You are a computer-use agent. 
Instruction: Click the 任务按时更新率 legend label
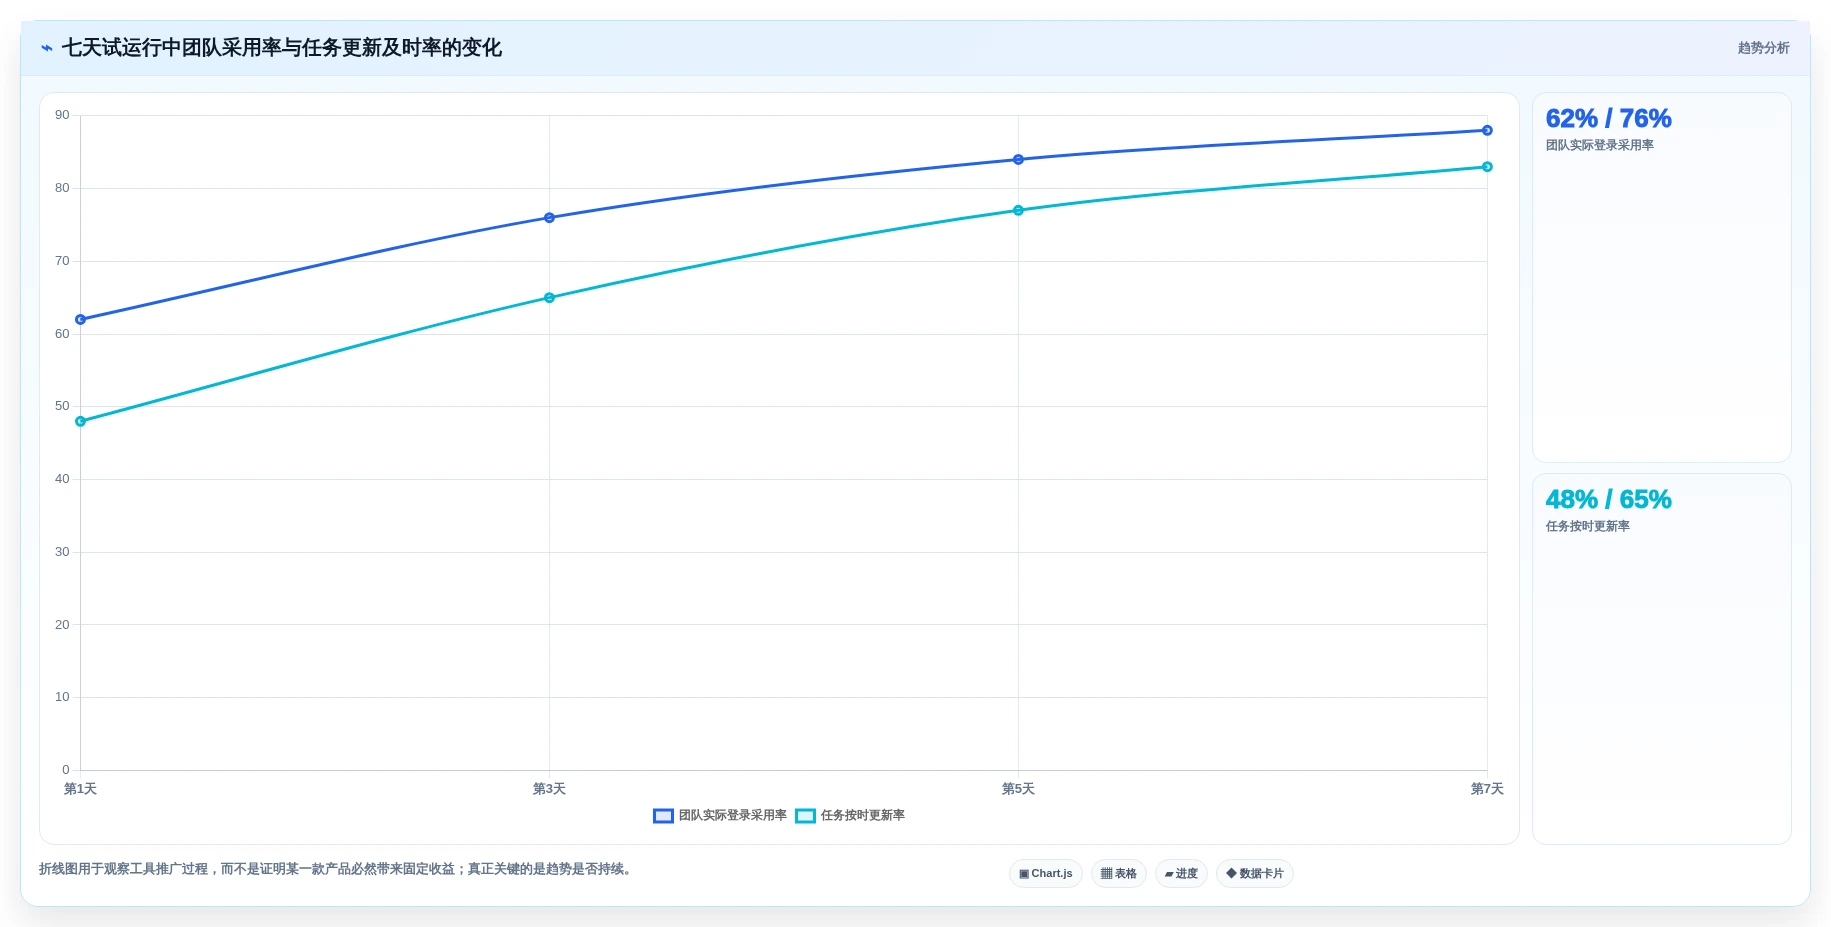862,816
